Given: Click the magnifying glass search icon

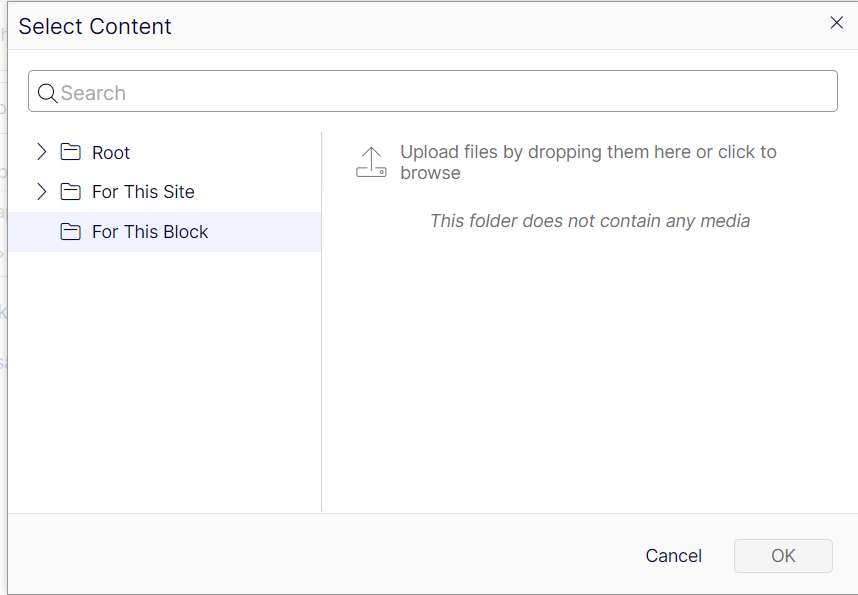Looking at the screenshot, I should coord(47,93).
